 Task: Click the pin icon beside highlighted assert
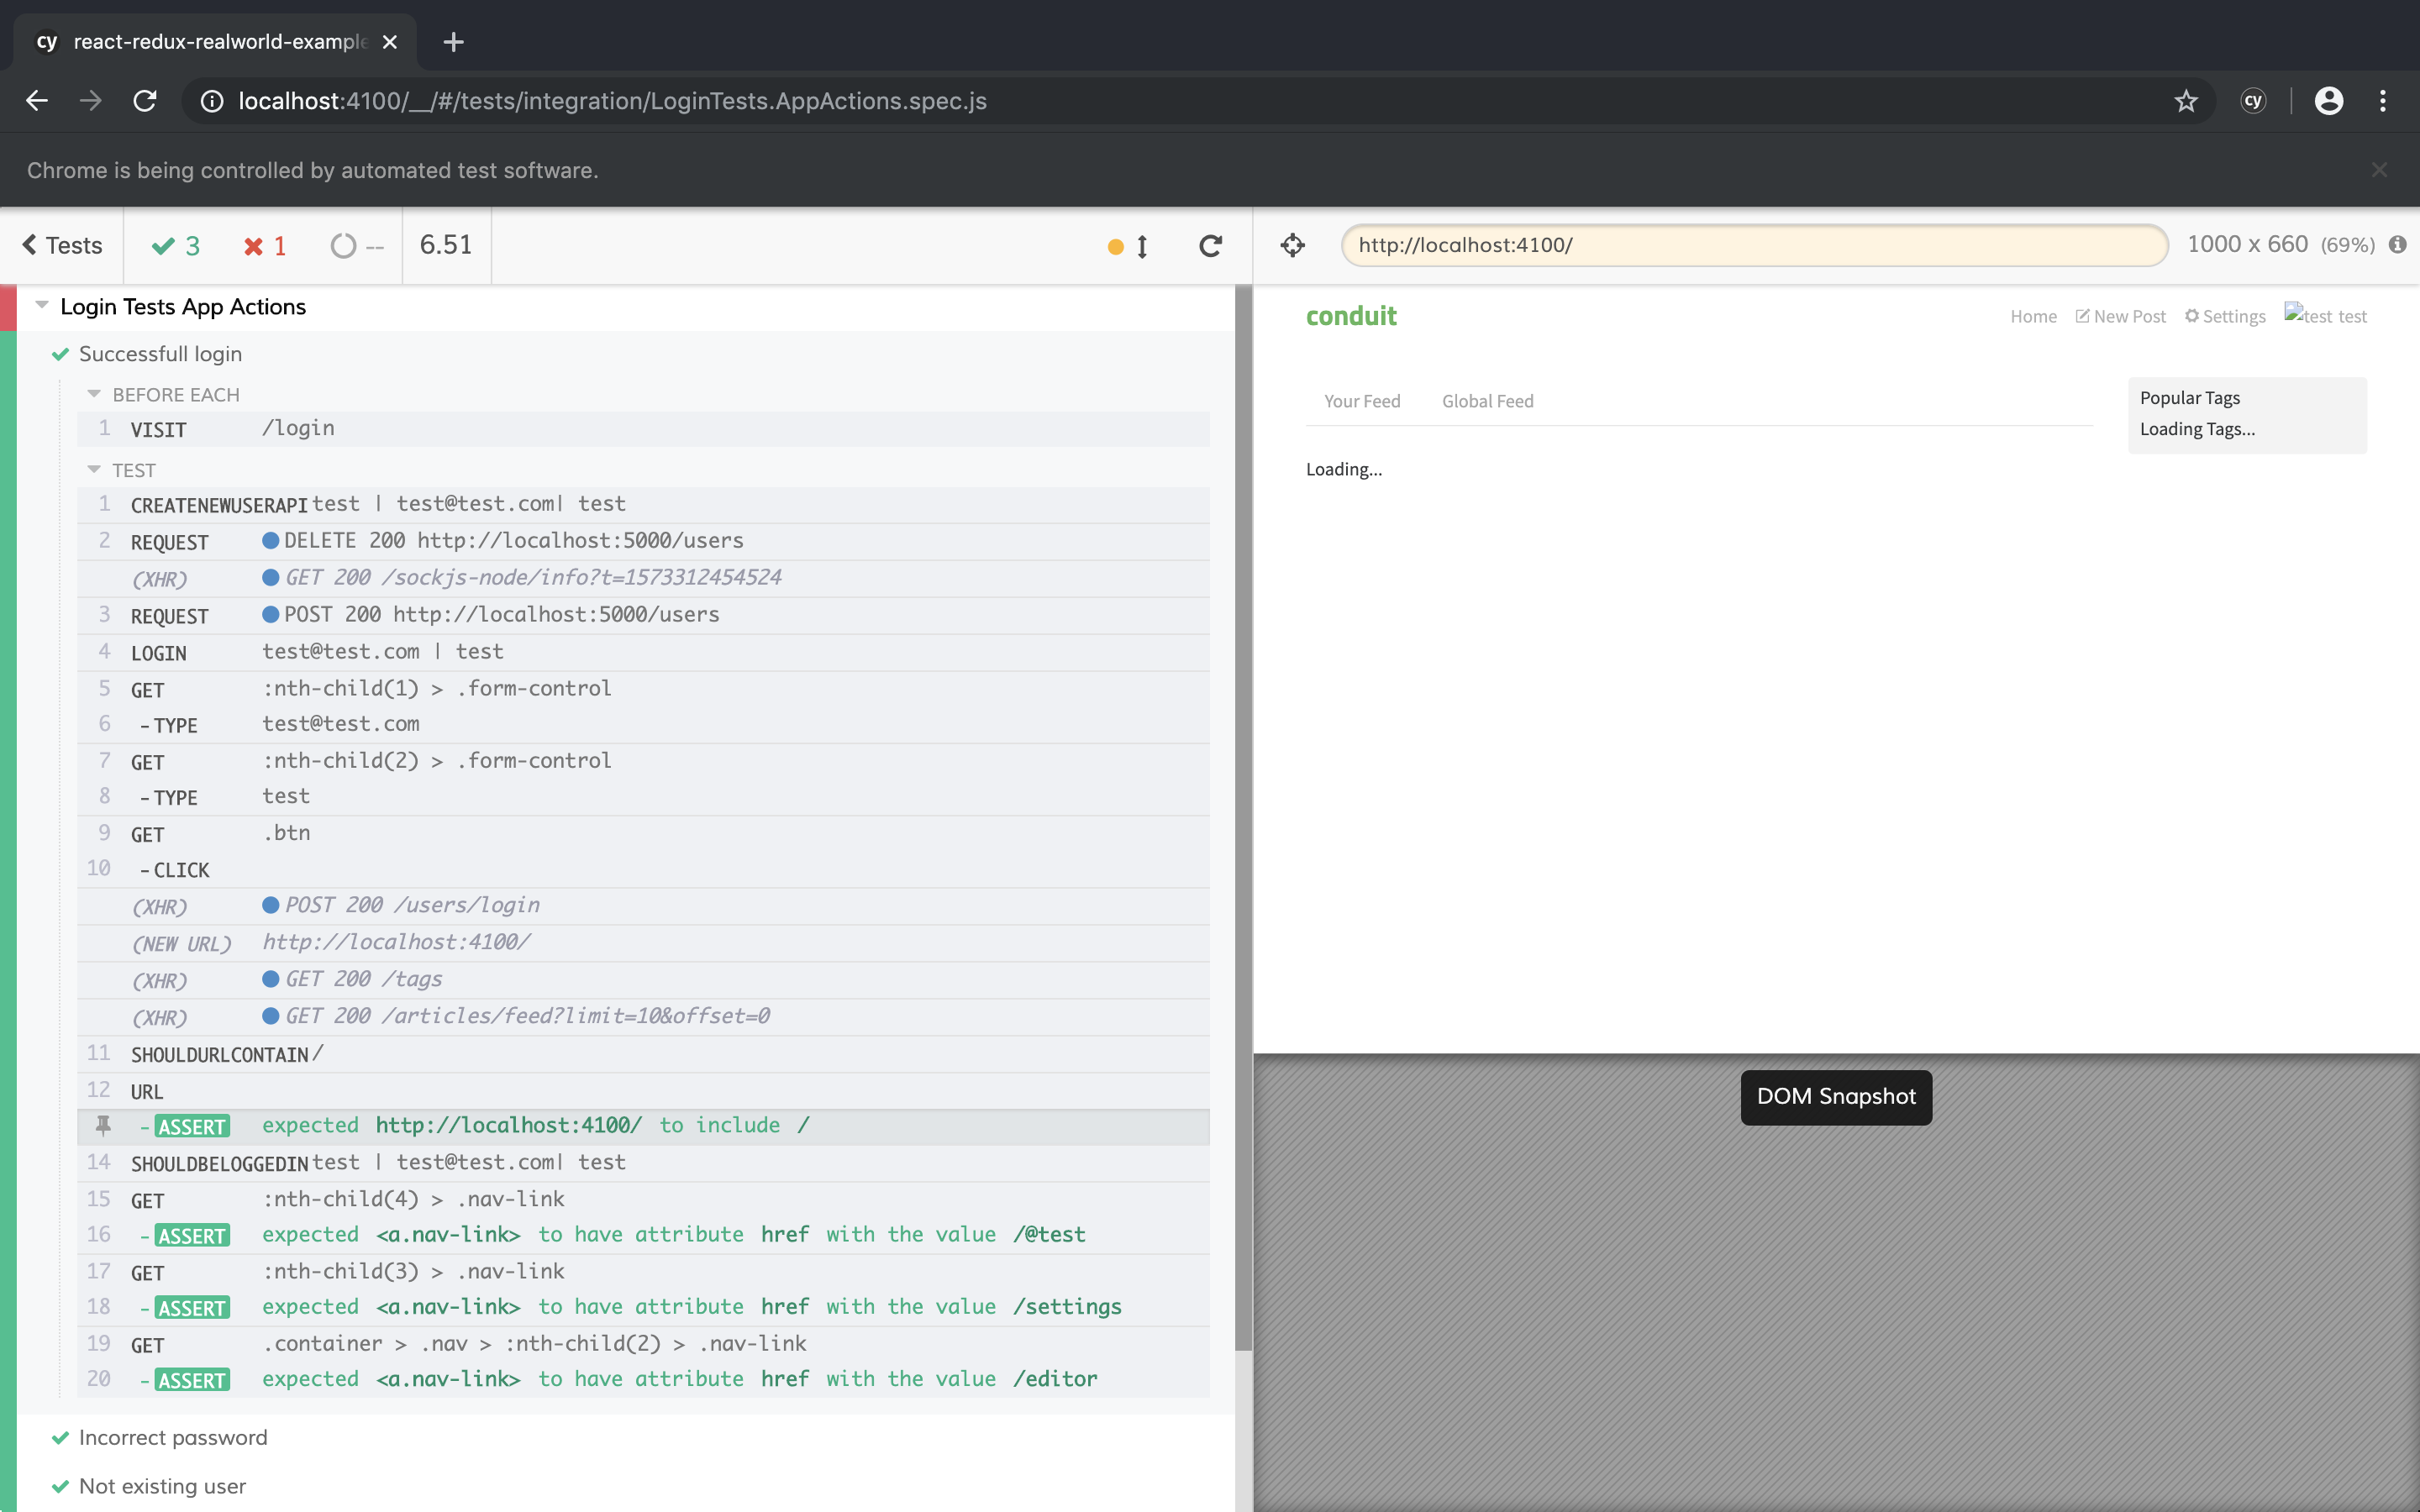(103, 1126)
